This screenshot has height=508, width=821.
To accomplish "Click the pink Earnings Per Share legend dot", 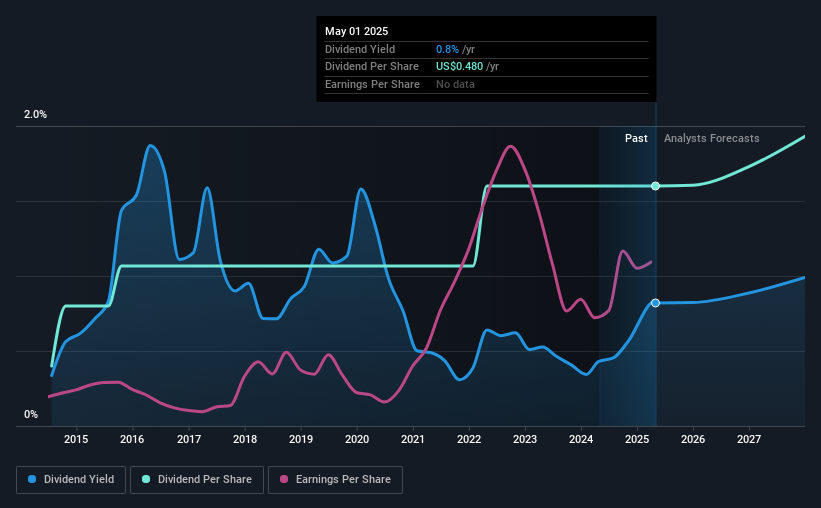I will (x=284, y=479).
